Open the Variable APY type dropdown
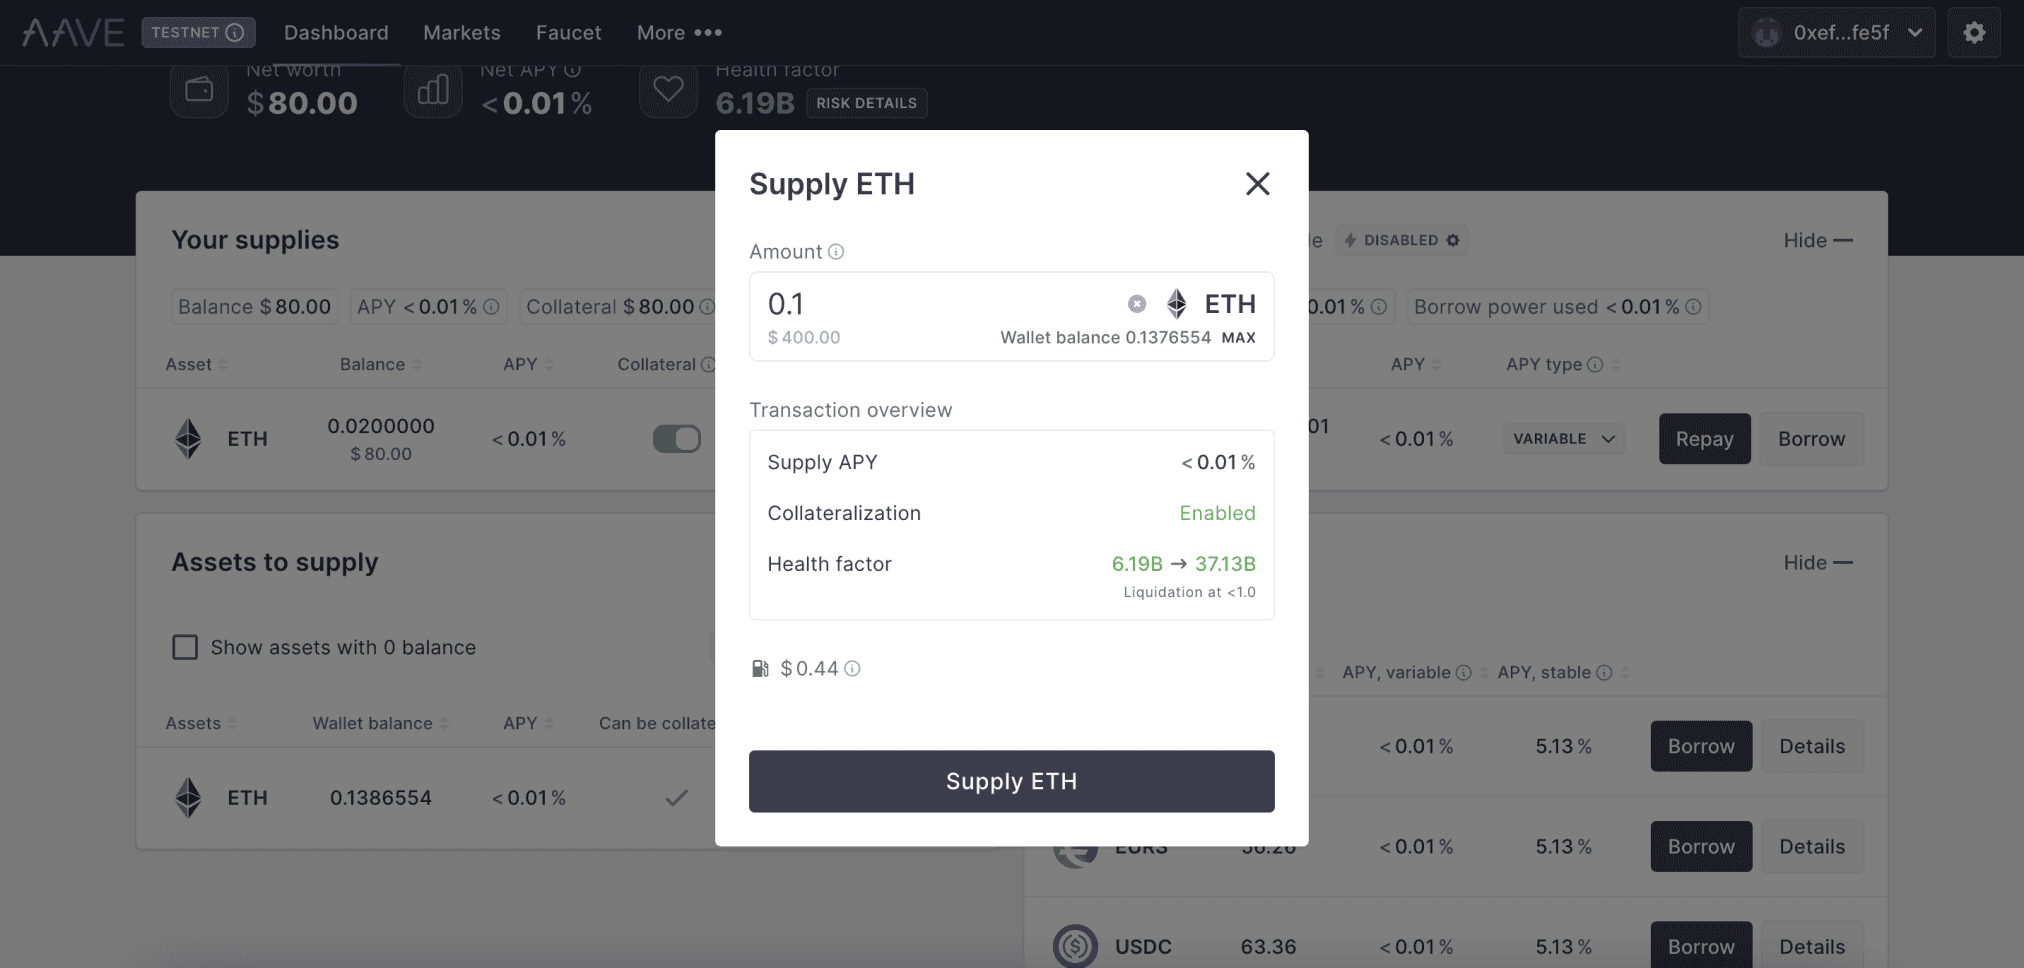The image size is (2024, 968). tap(1564, 439)
